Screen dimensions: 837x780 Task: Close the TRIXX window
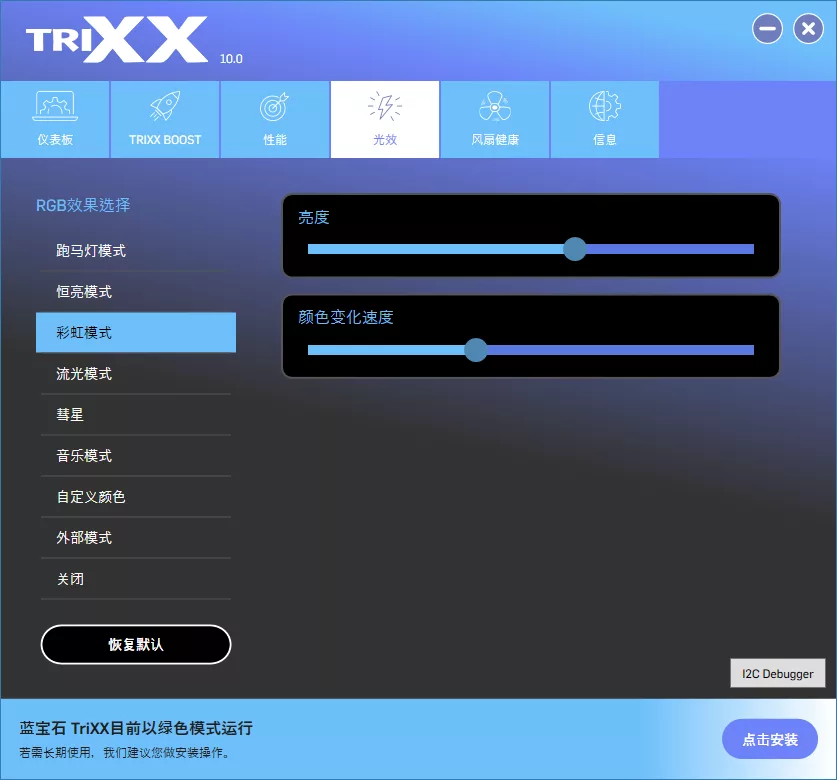tap(808, 29)
